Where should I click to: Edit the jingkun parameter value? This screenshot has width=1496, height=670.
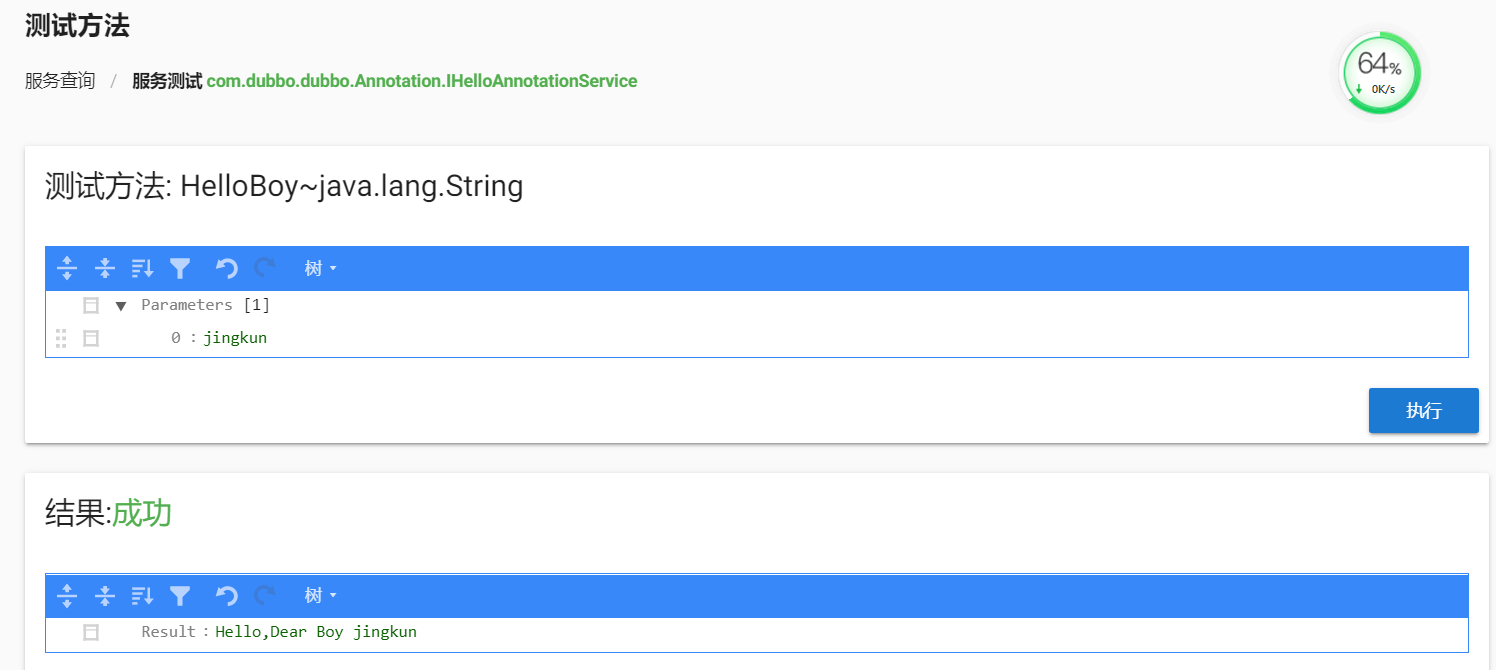pyautogui.click(x=235, y=338)
